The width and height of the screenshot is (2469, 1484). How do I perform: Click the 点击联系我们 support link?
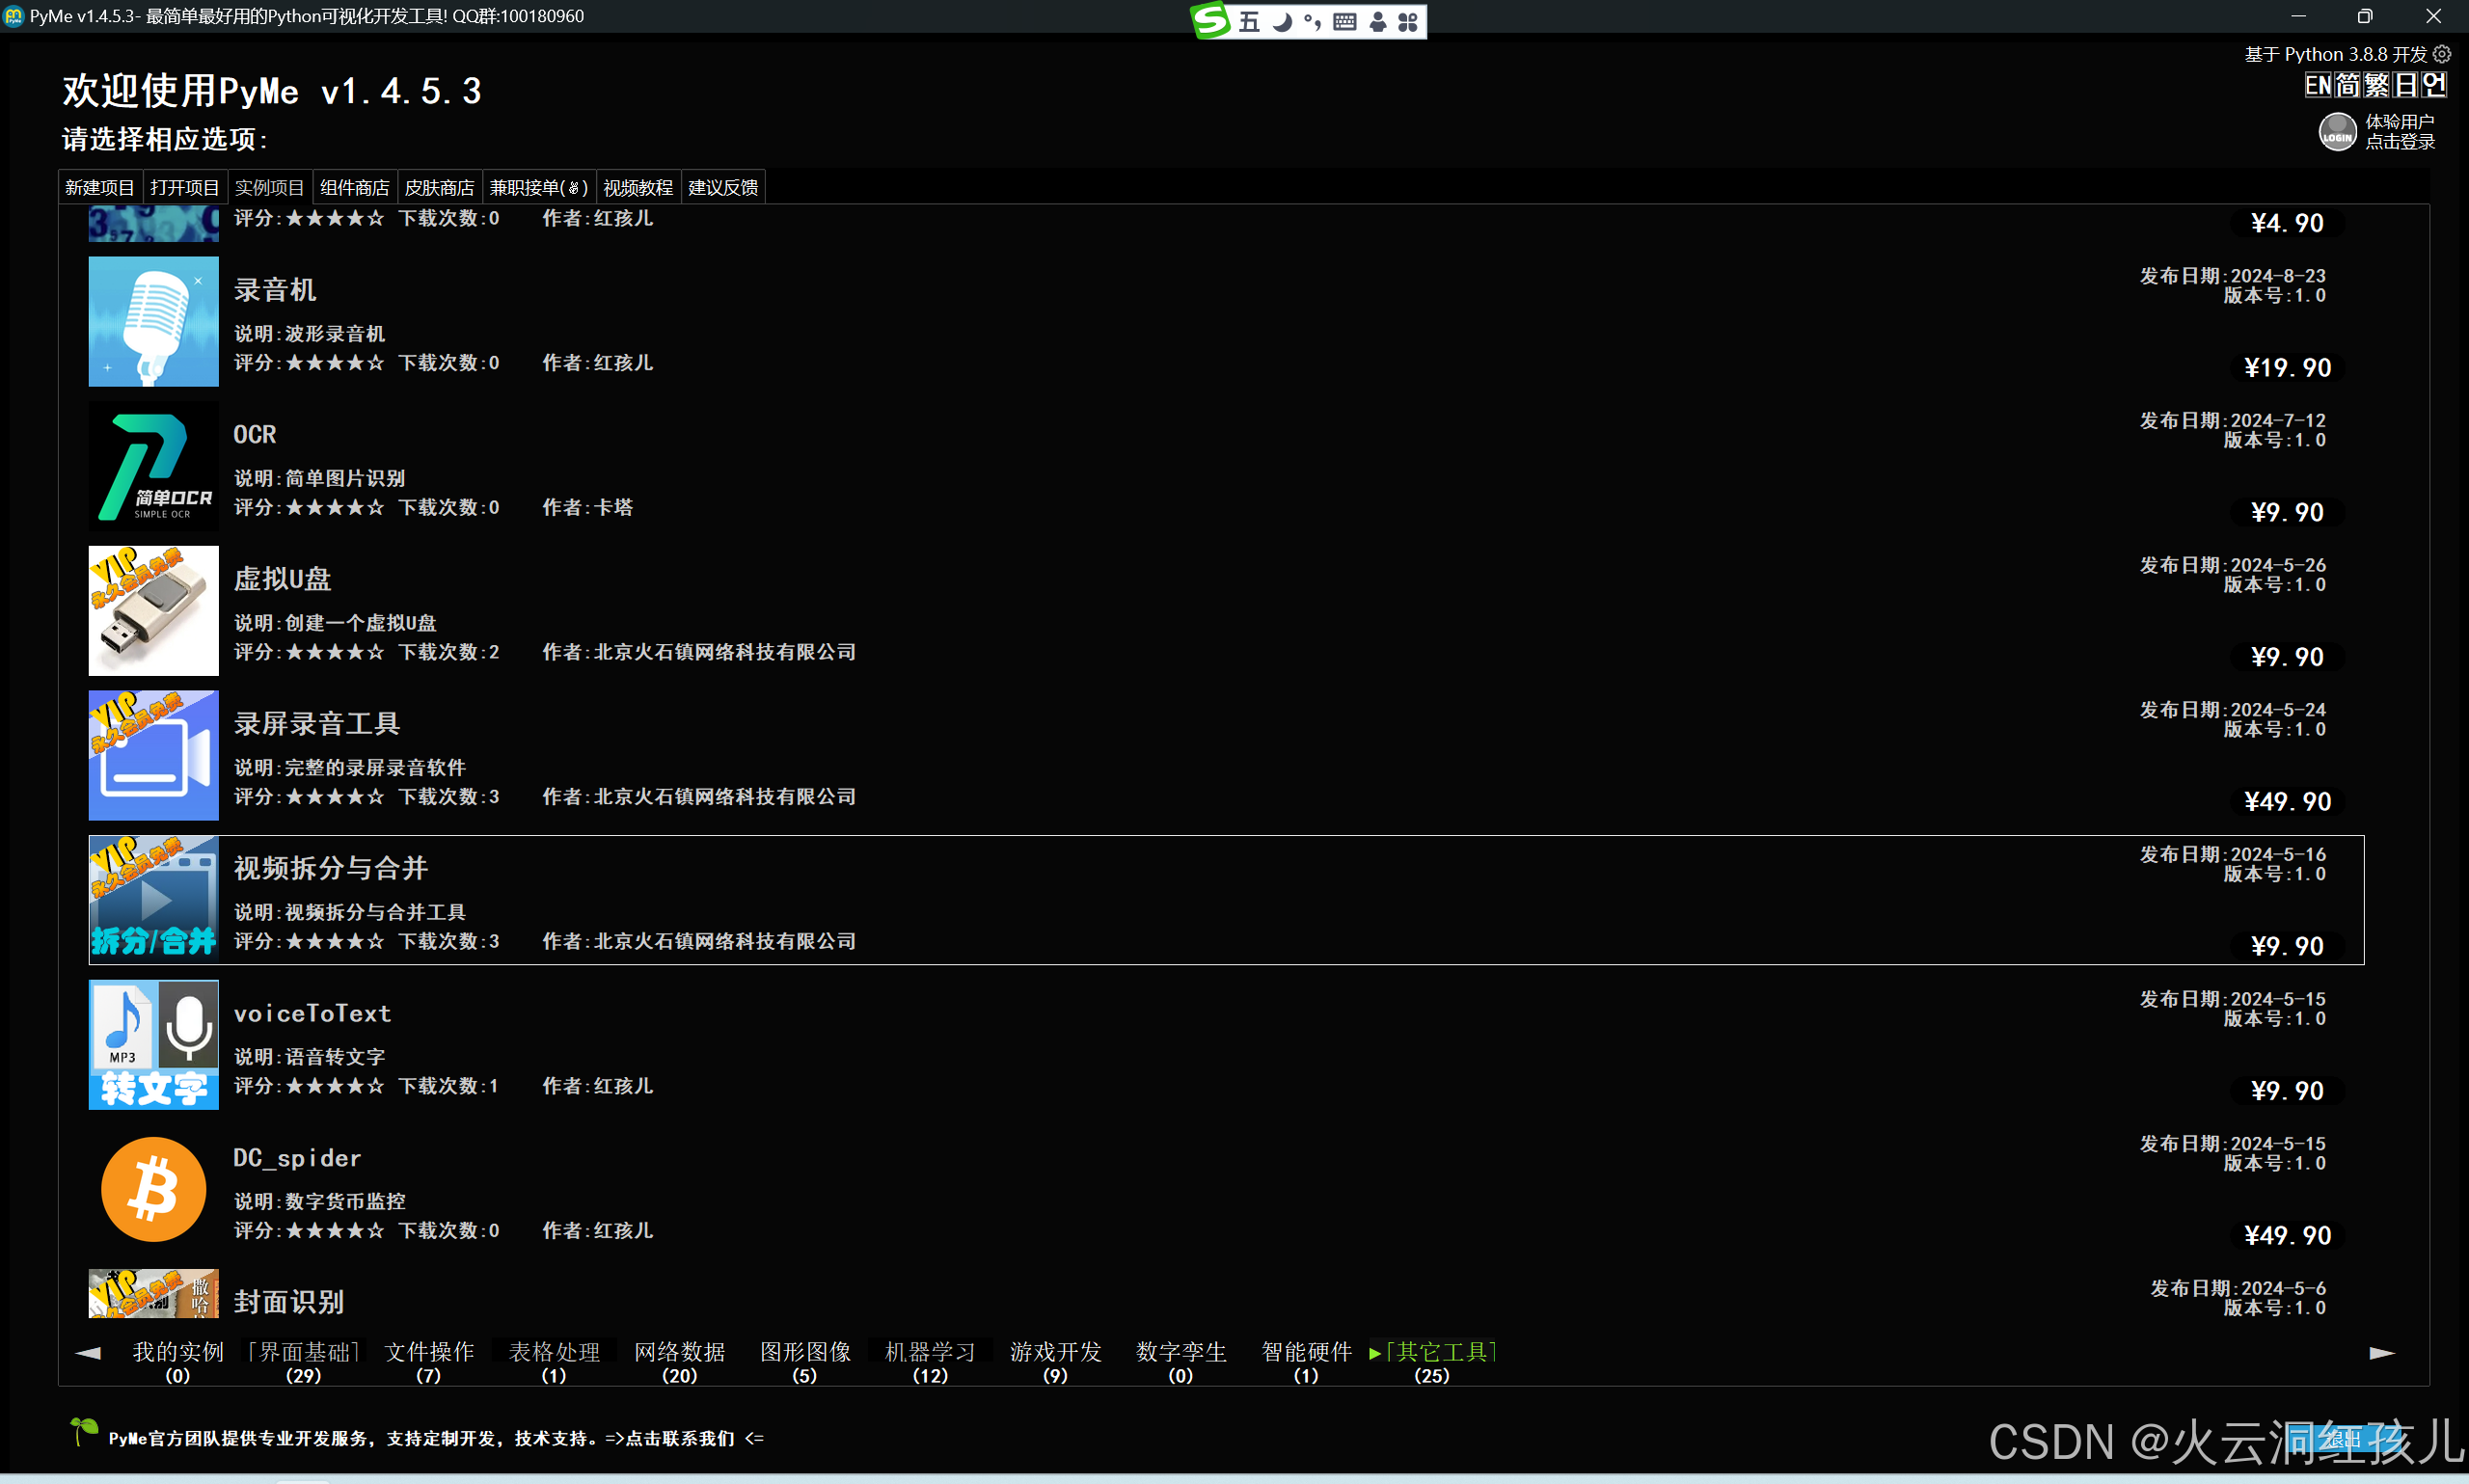679,1438
